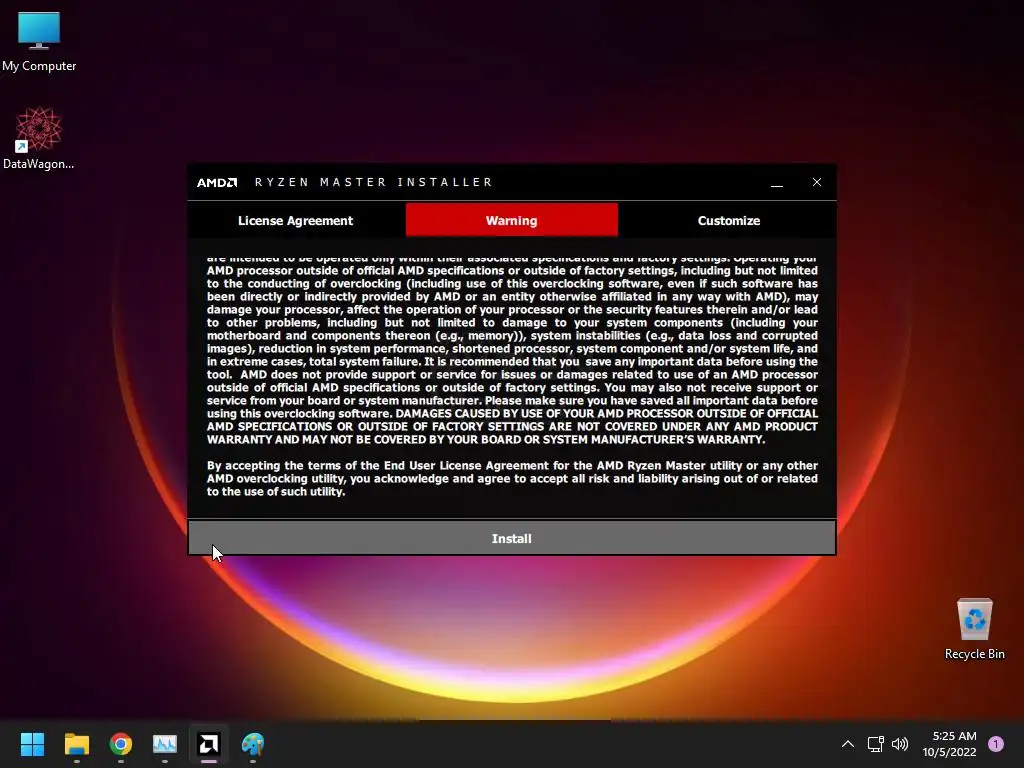Open the notification badge showing 1
The image size is (1024, 768).
click(996, 744)
